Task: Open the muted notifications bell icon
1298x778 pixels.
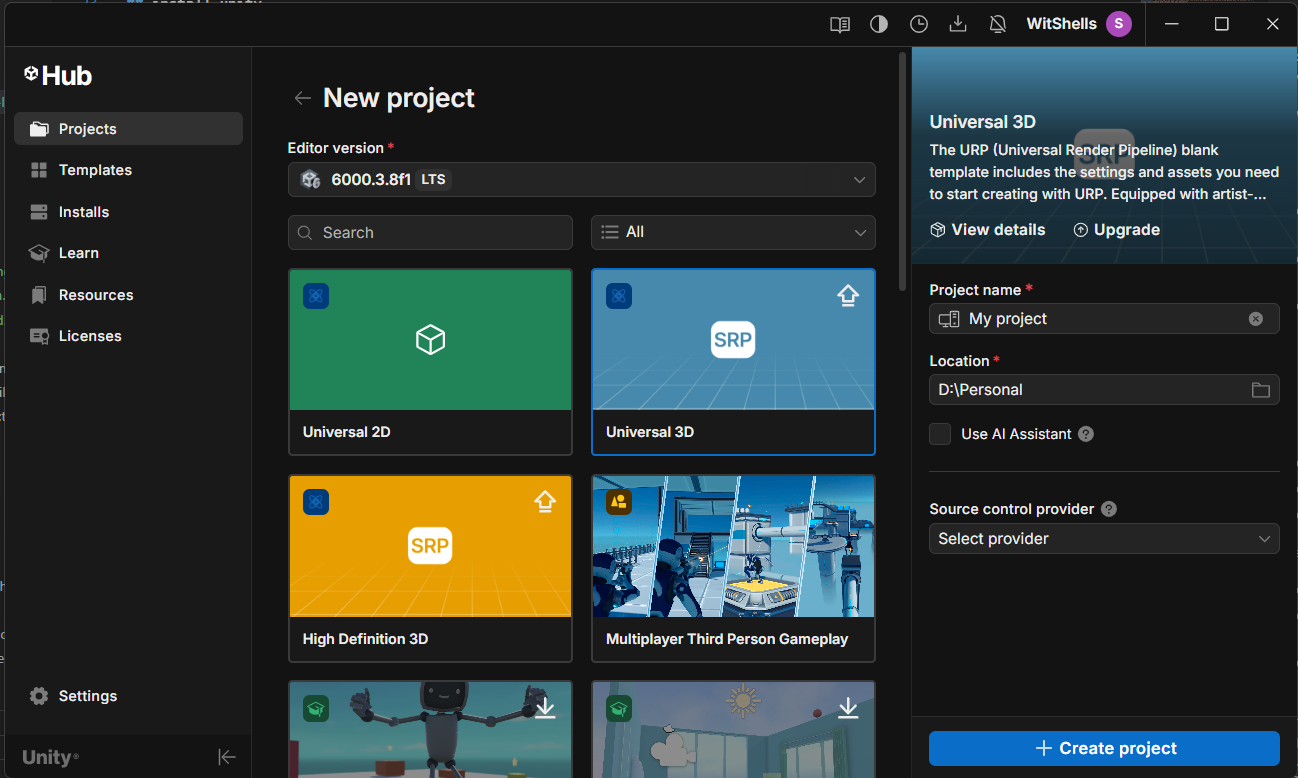Action: [x=998, y=24]
